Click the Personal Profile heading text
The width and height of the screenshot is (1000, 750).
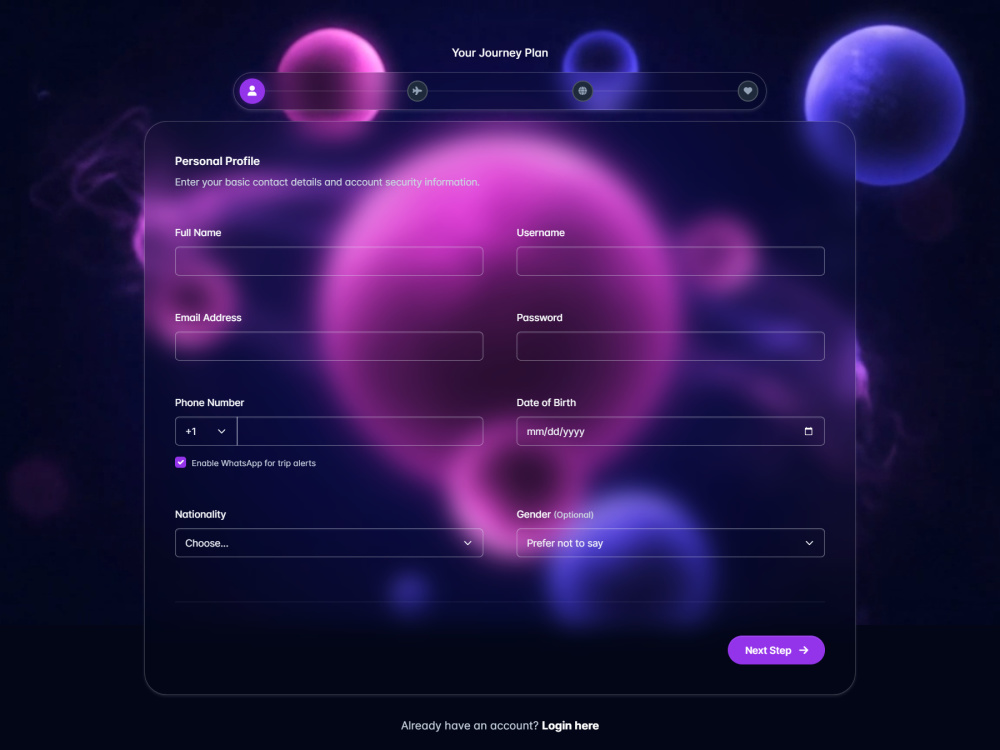[217, 161]
